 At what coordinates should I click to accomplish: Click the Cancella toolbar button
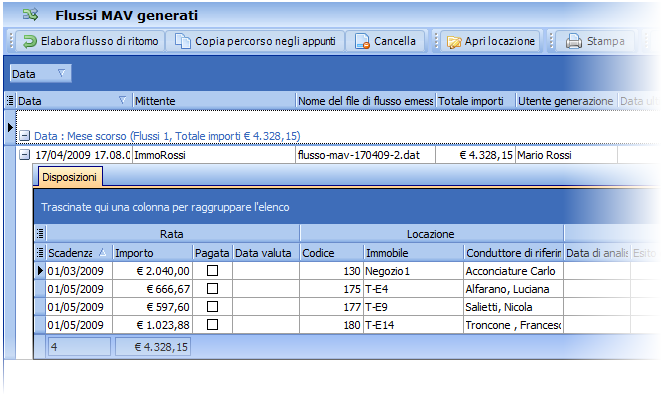[385, 41]
